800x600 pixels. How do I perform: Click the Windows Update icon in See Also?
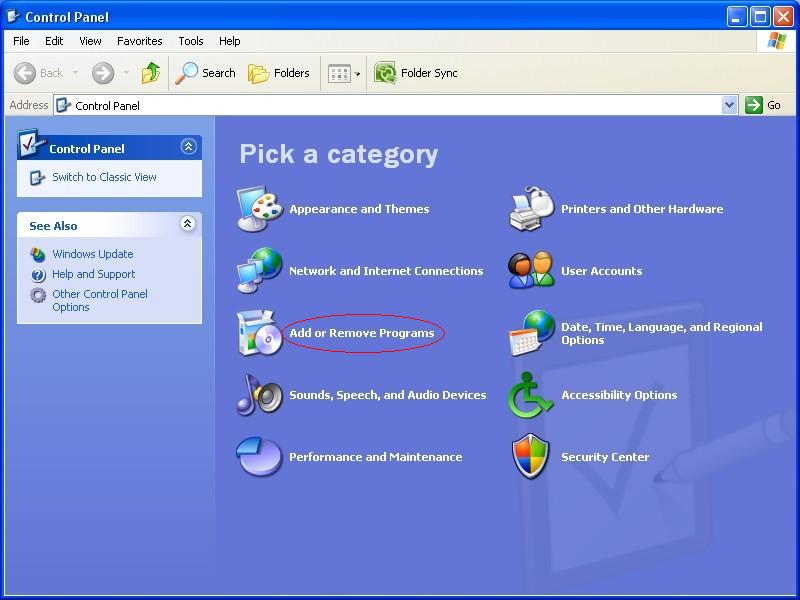(x=38, y=254)
